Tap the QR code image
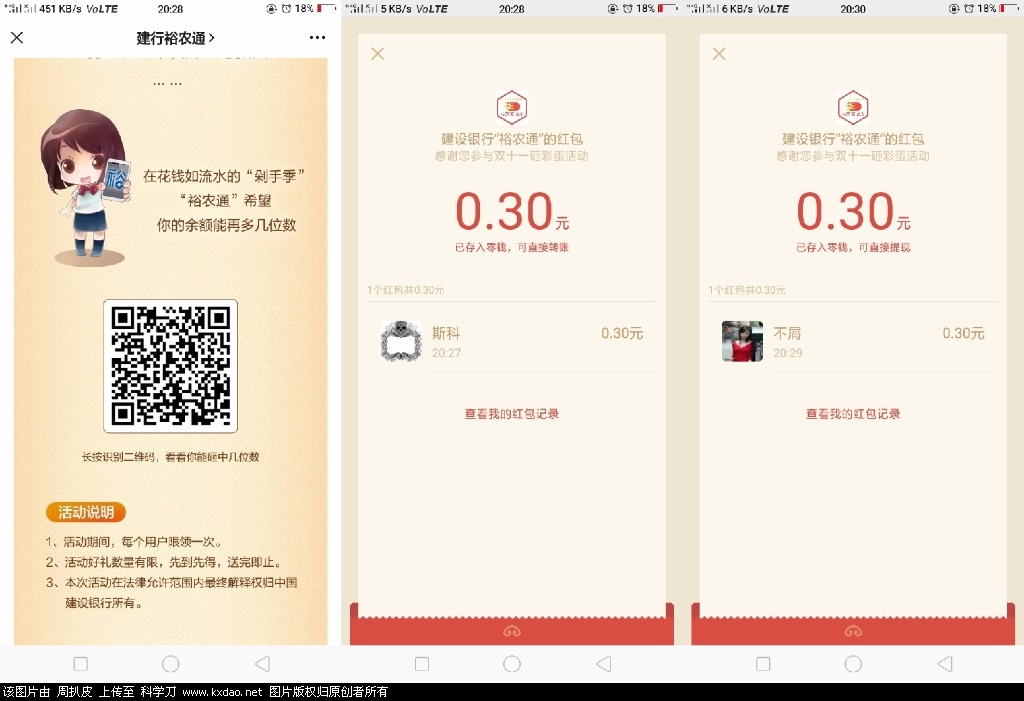Viewport: 1024px width, 701px height. tap(170, 366)
